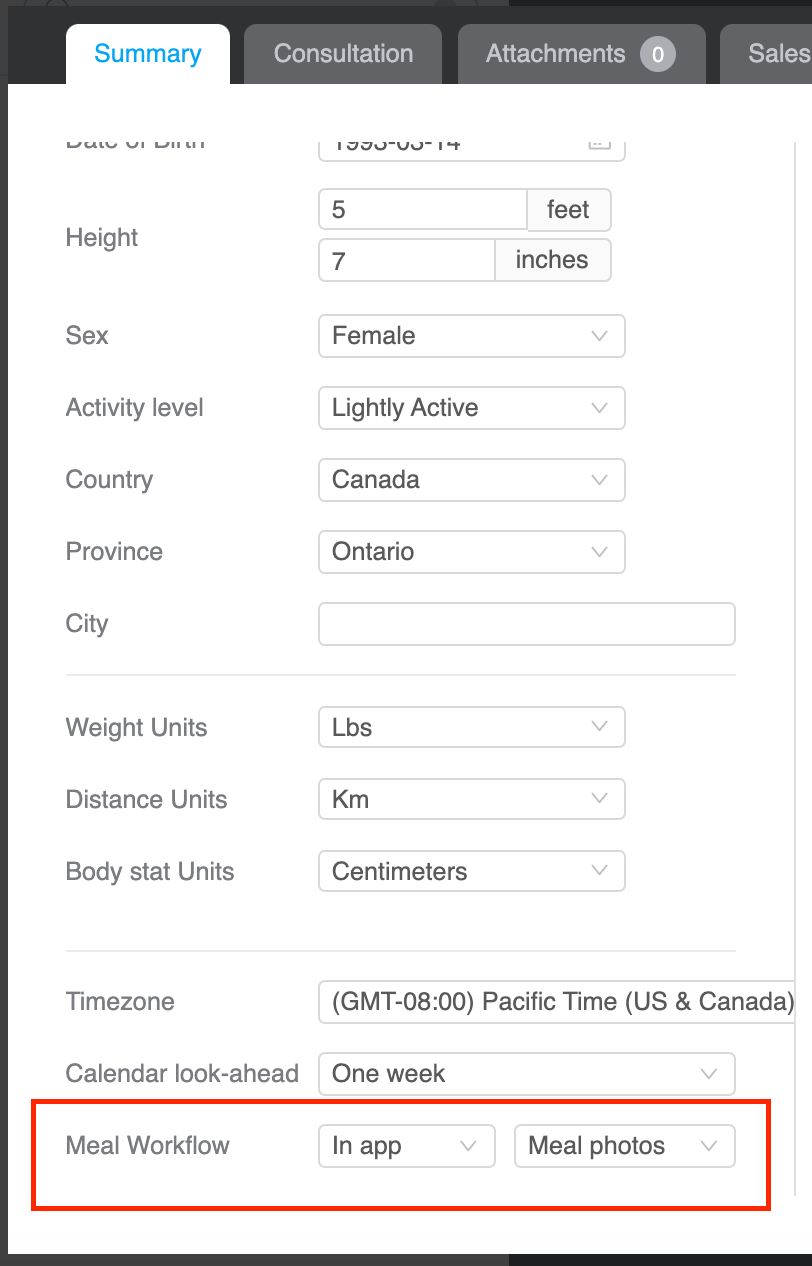
Task: Go to the Attachments tab
Action: pyautogui.click(x=556, y=54)
